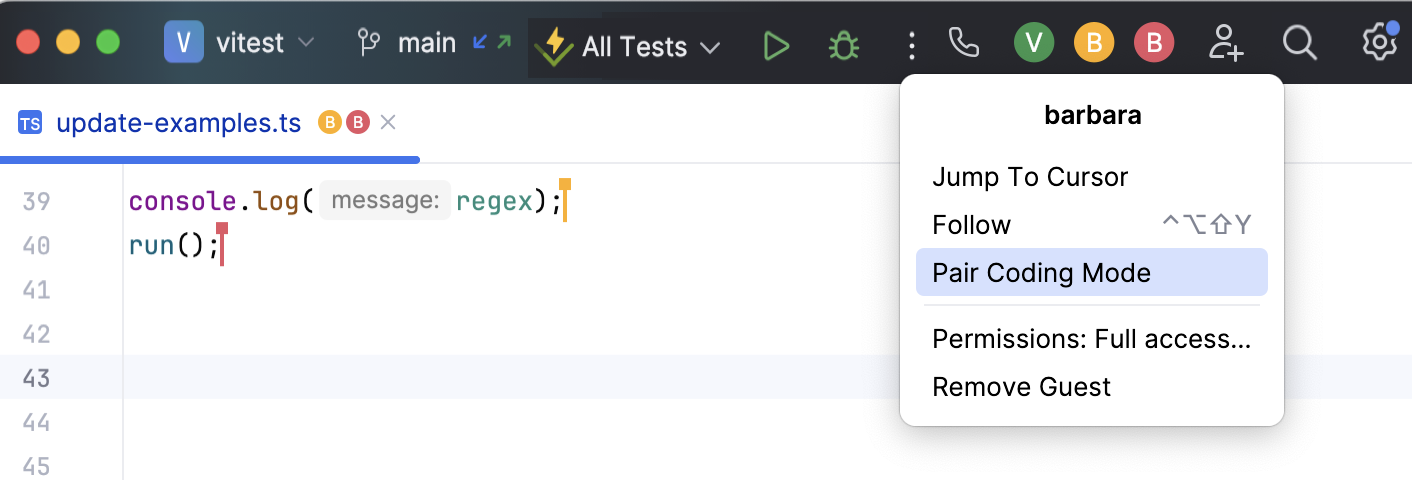The width and height of the screenshot is (1412, 480).
Task: Open the call phone icon
Action: (963, 43)
